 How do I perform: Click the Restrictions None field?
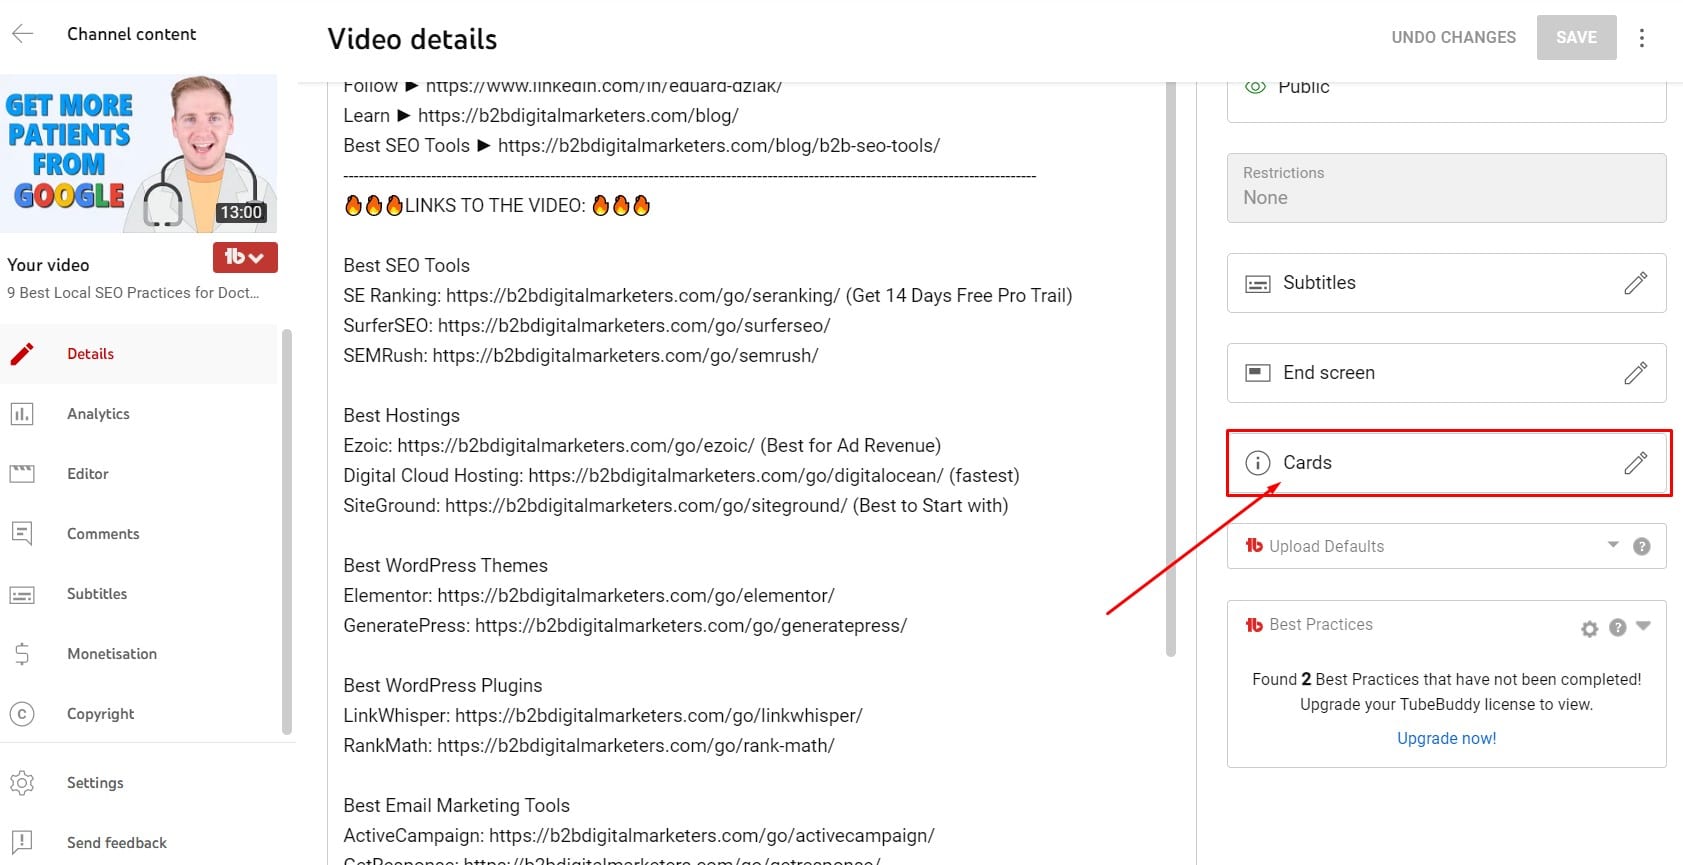(x=1446, y=188)
